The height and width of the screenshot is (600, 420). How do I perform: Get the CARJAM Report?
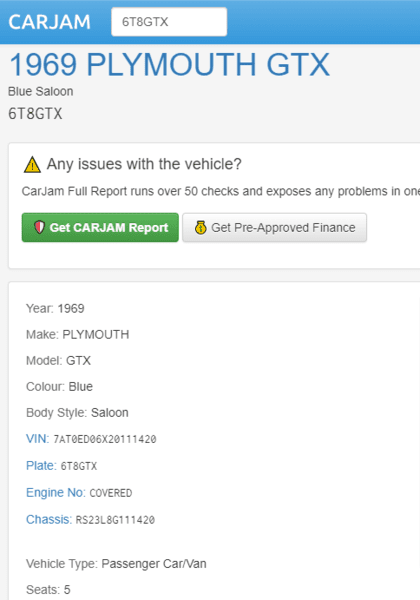[x=100, y=227]
